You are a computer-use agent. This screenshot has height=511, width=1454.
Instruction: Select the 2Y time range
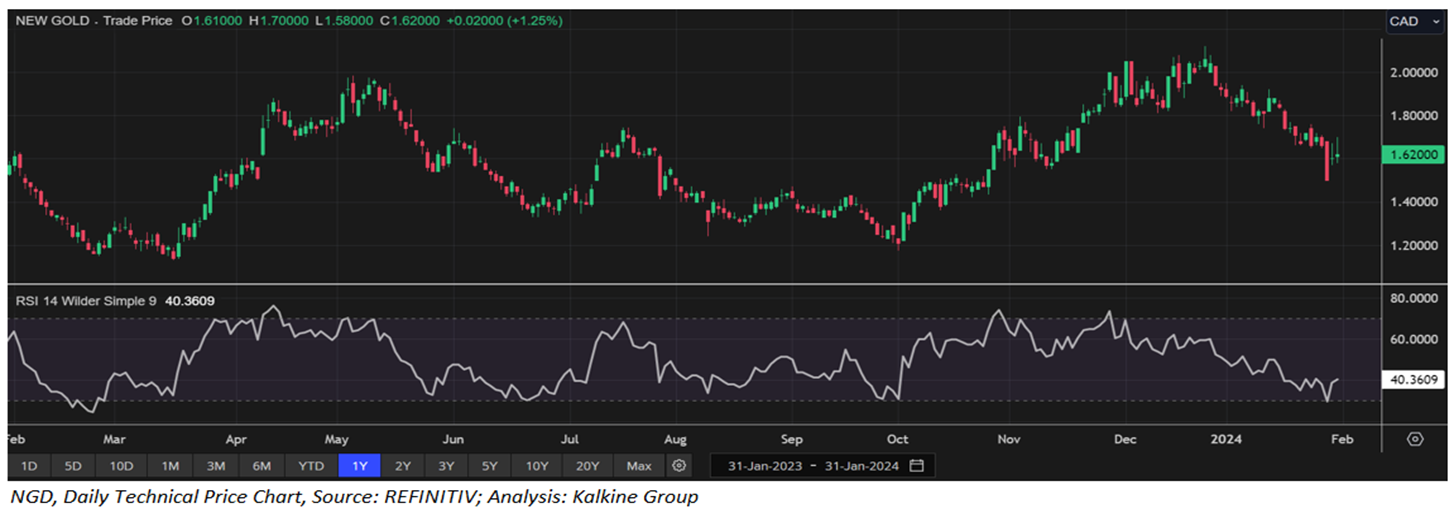point(403,466)
